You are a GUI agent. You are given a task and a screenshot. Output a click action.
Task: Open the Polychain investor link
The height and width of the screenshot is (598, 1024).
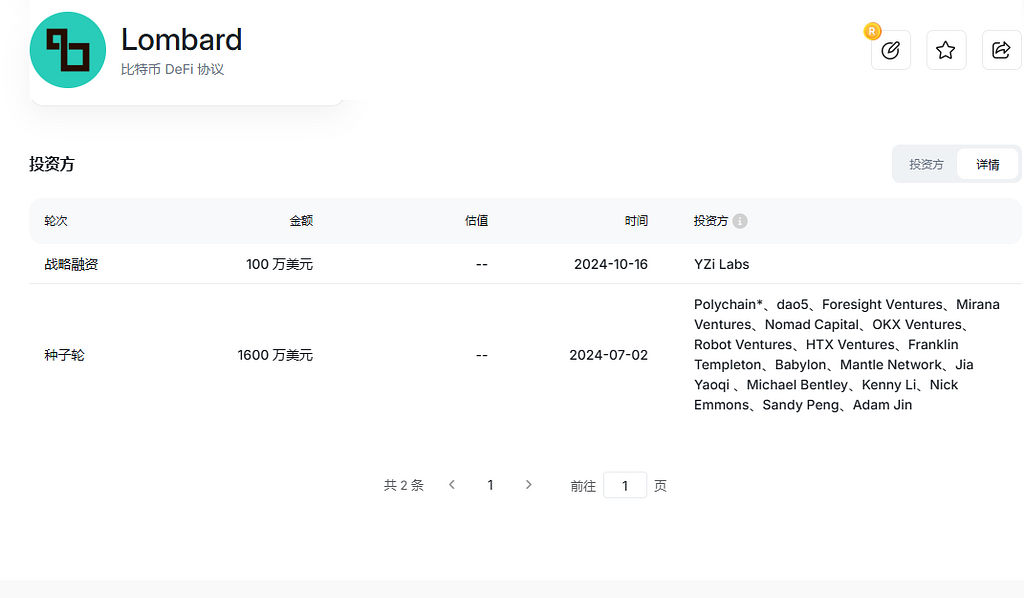click(728, 304)
